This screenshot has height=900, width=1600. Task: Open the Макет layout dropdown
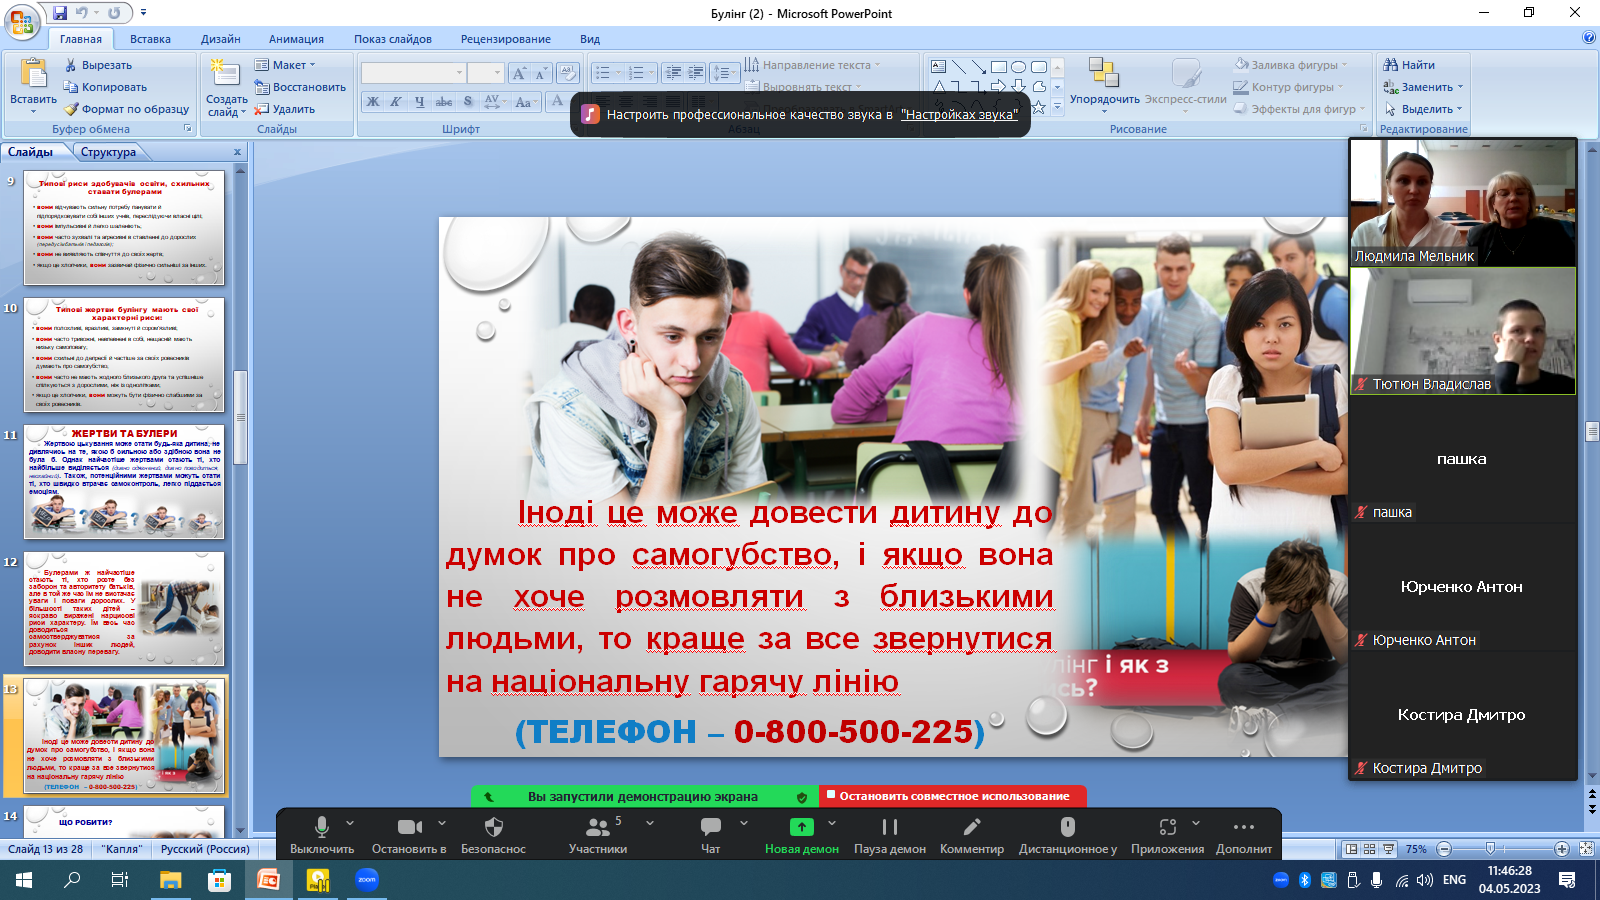tap(285, 65)
